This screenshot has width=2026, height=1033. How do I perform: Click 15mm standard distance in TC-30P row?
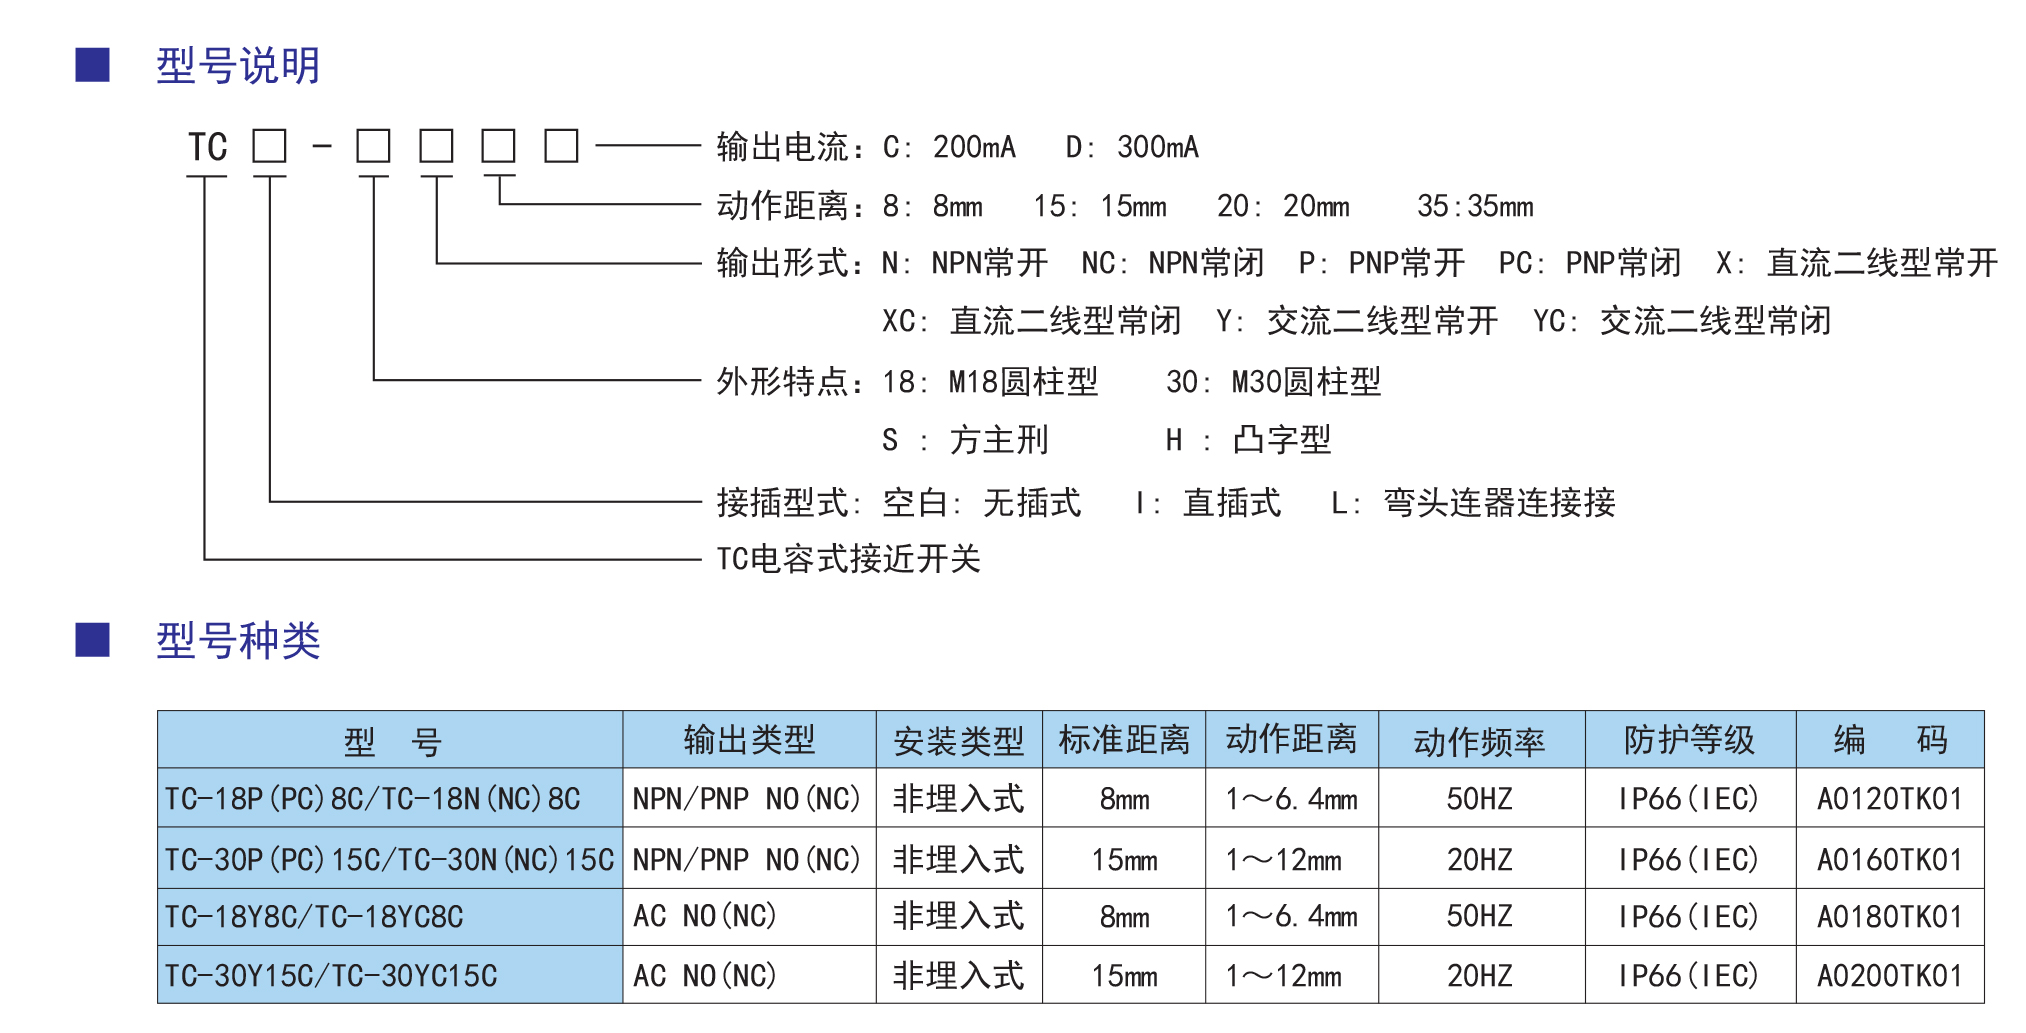click(x=1125, y=860)
